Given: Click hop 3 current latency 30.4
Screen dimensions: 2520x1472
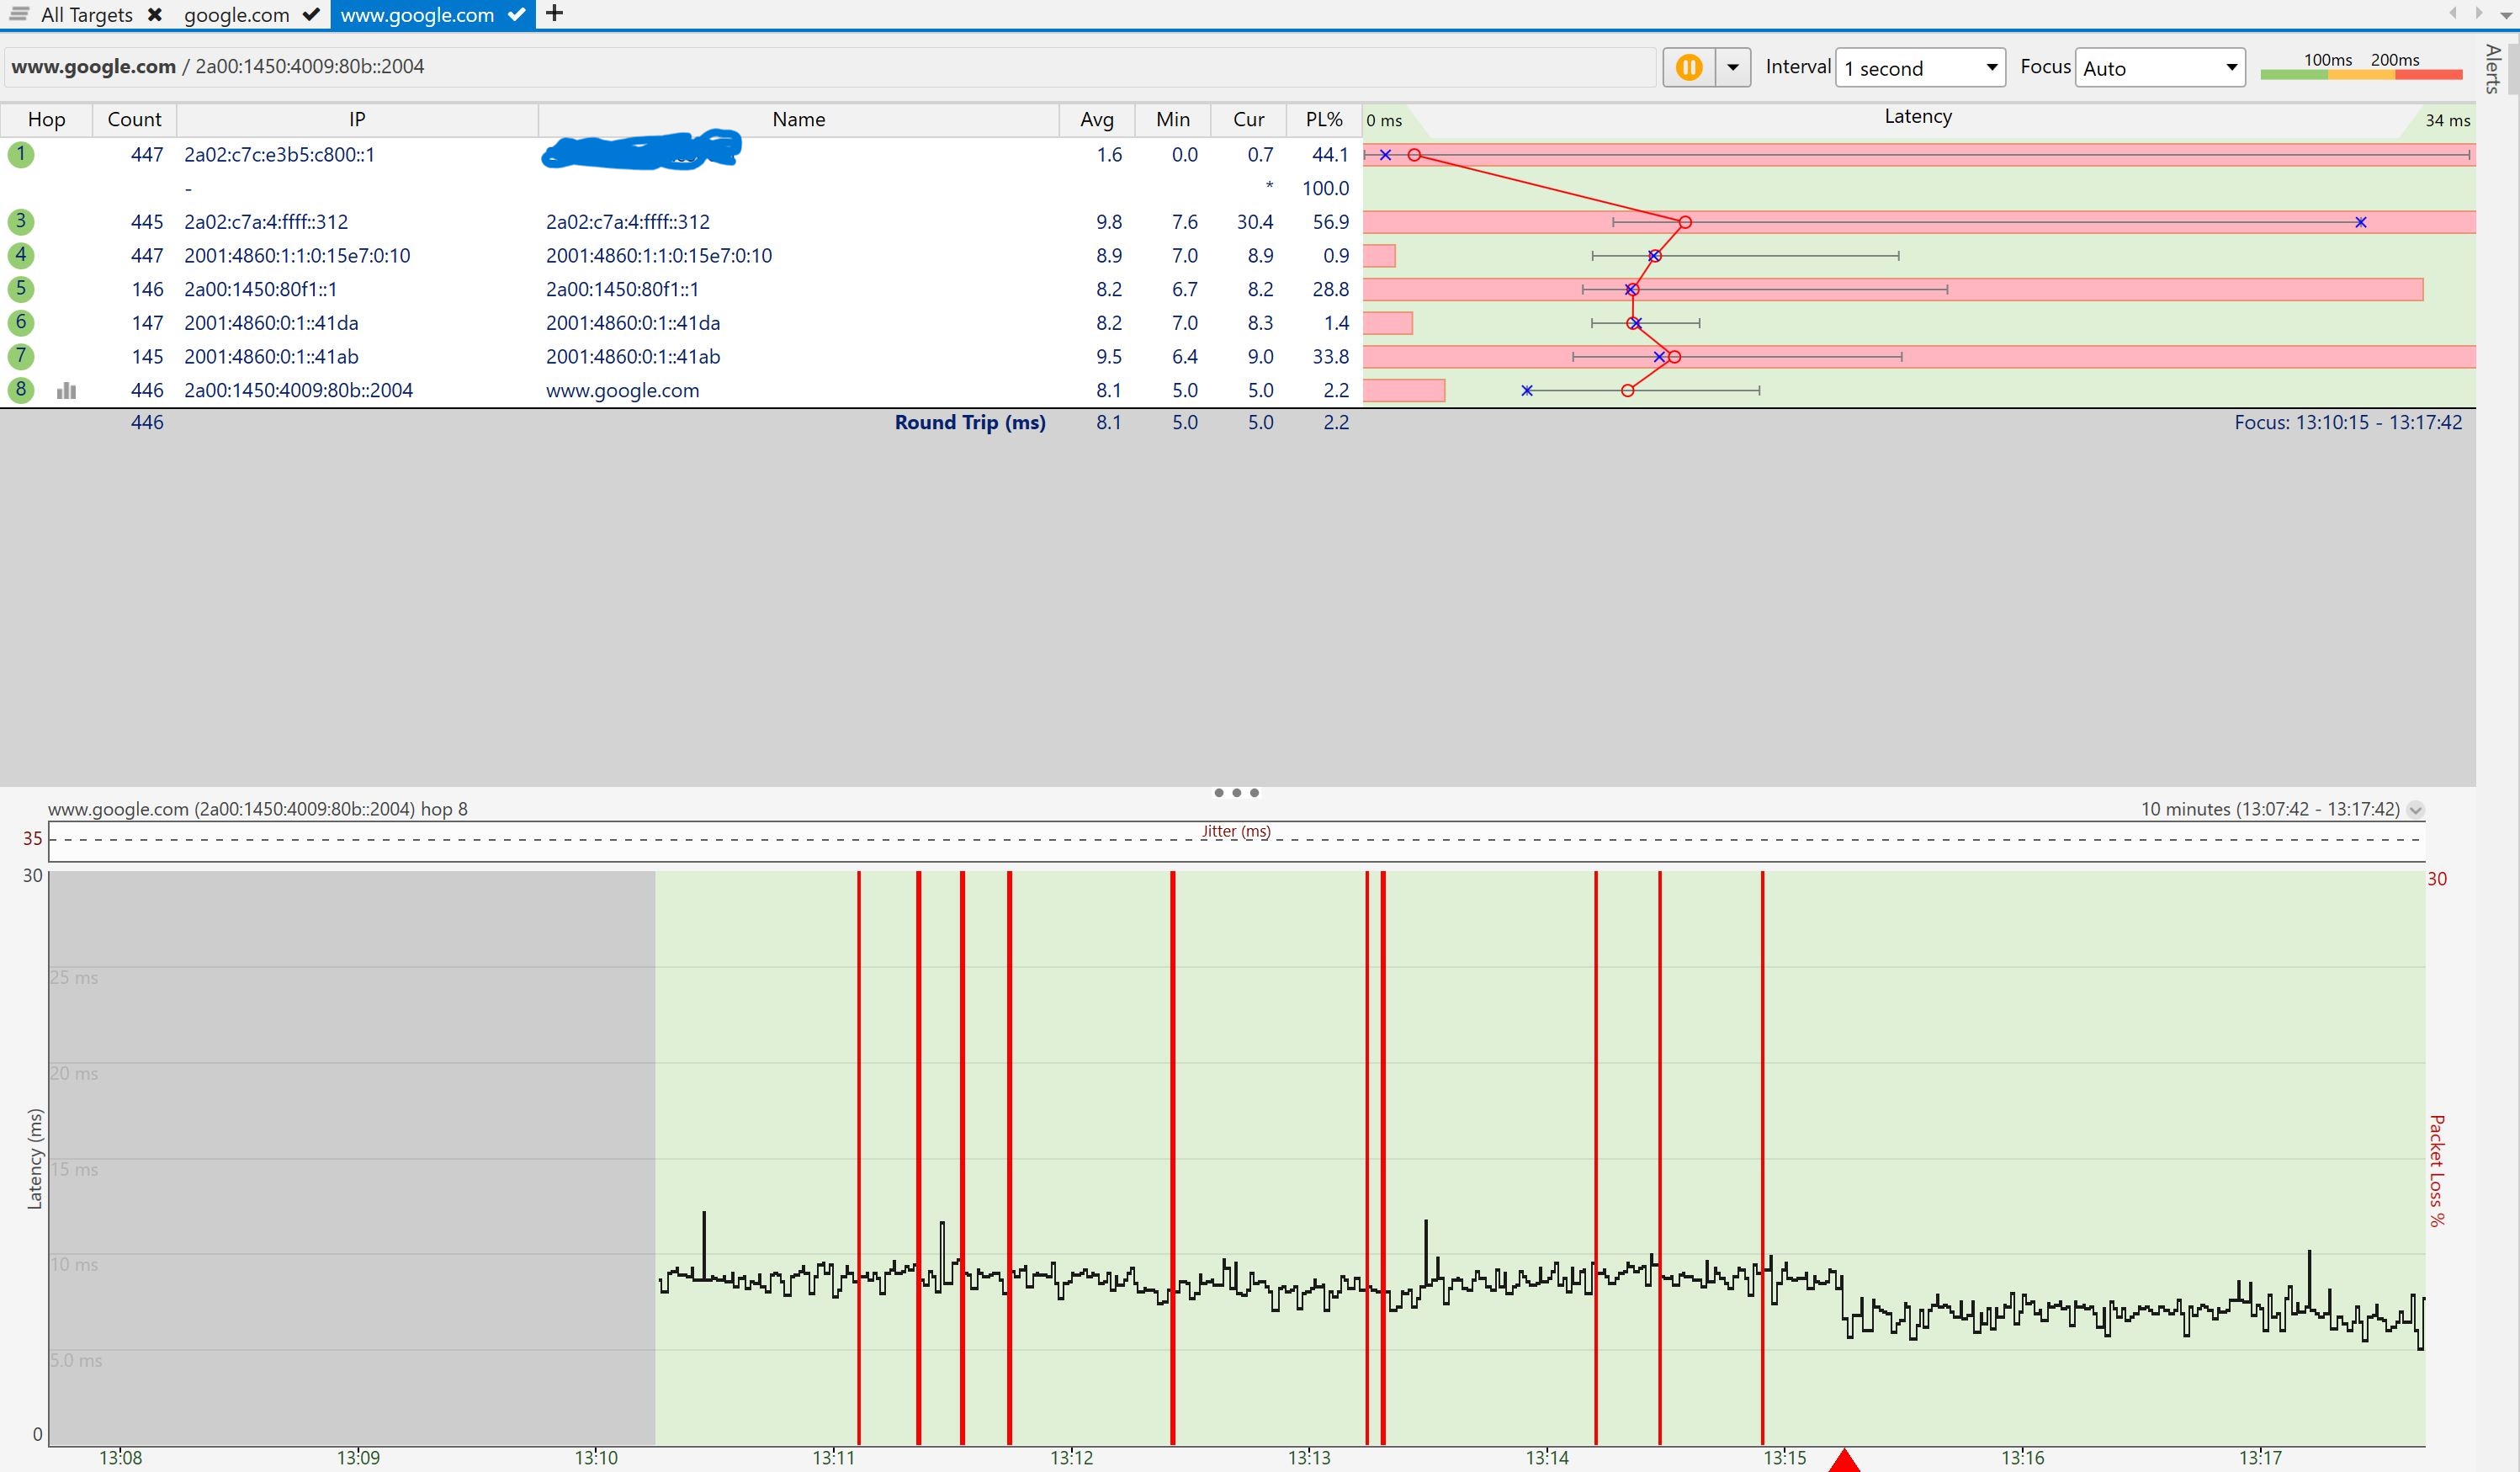Looking at the screenshot, I should 1255,222.
